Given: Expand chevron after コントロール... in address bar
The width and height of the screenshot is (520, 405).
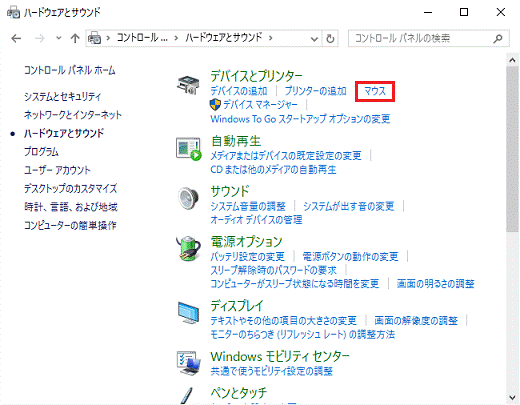Looking at the screenshot, I should point(176,38).
